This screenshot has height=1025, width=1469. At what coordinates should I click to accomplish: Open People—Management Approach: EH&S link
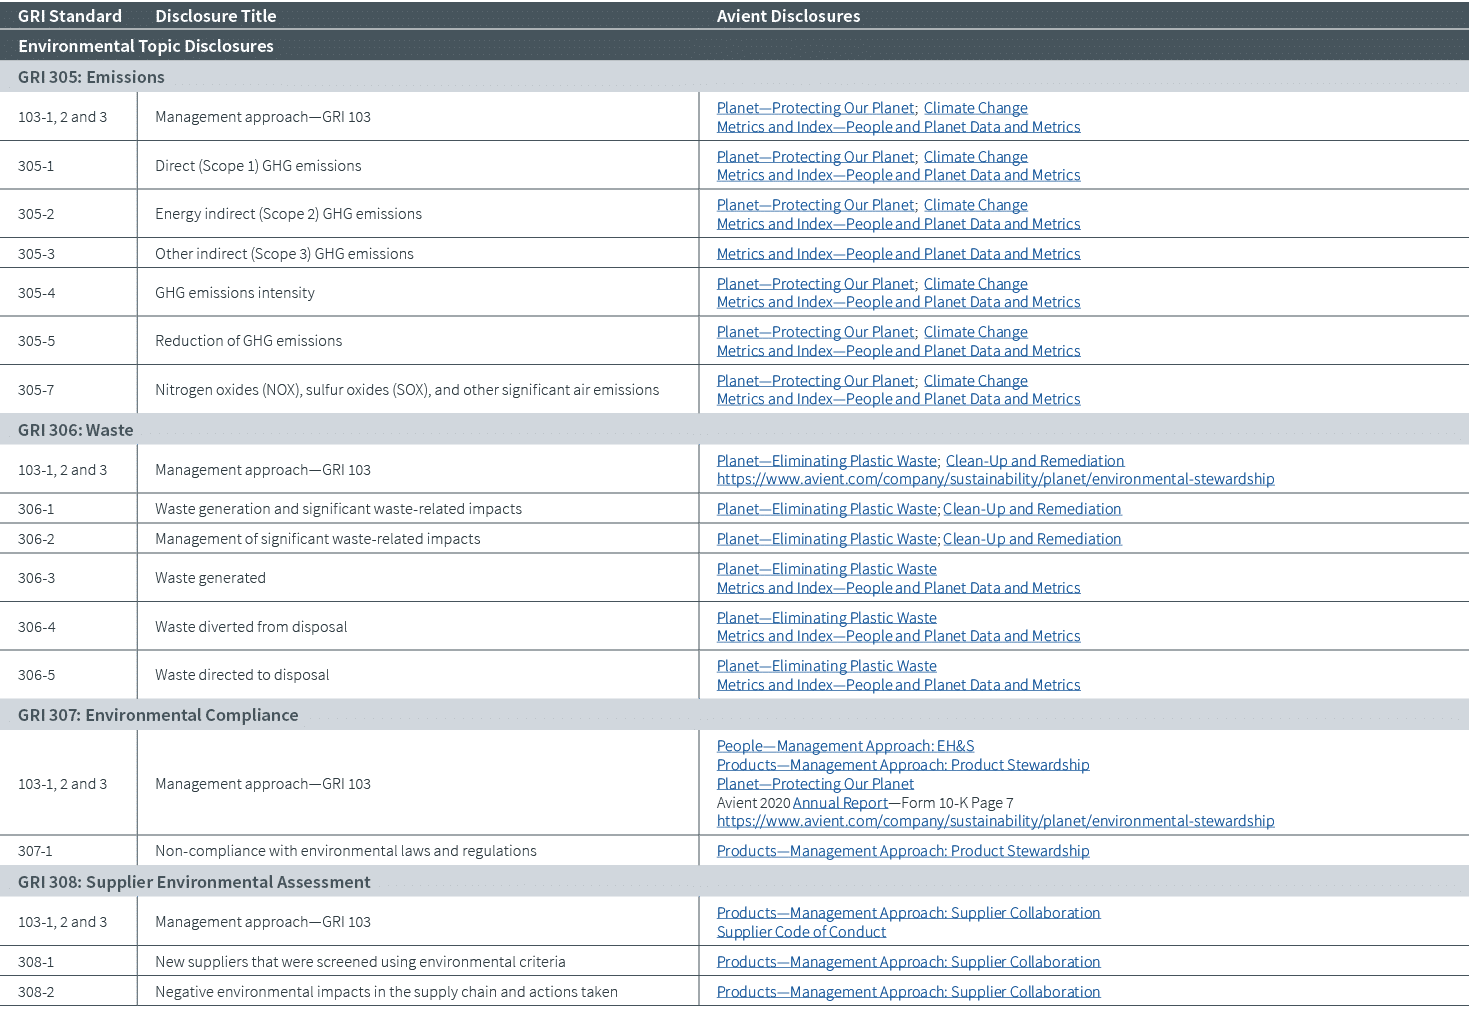coord(845,746)
